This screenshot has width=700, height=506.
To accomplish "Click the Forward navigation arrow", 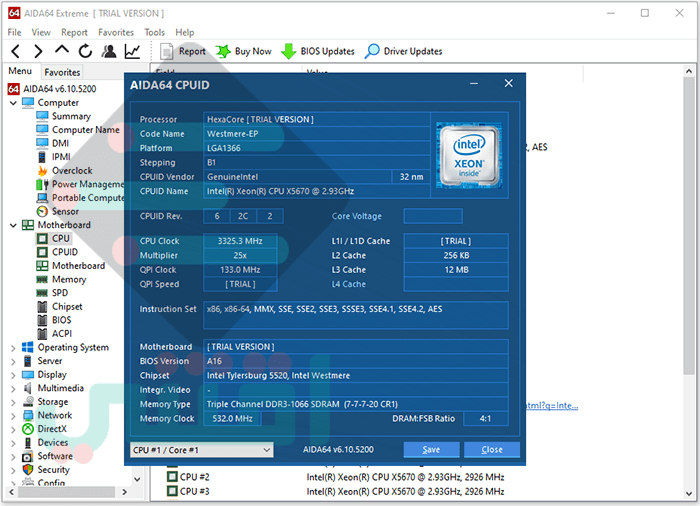I will (38, 51).
